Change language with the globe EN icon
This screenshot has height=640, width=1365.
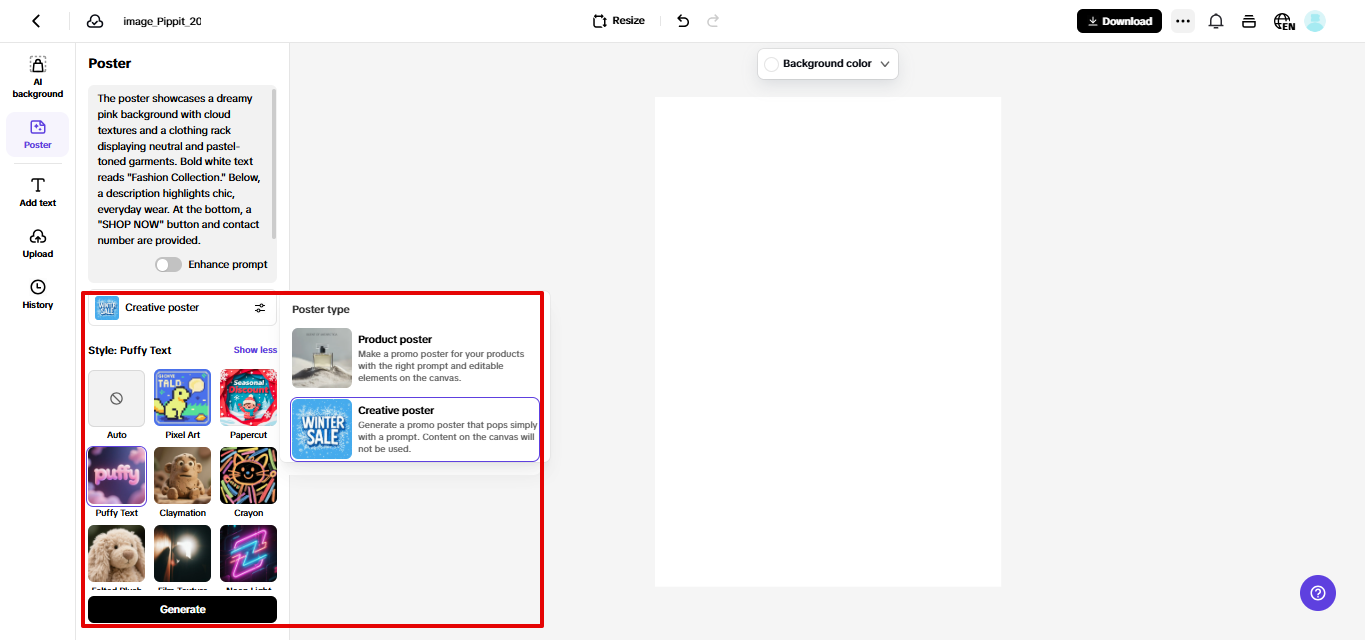1284,21
